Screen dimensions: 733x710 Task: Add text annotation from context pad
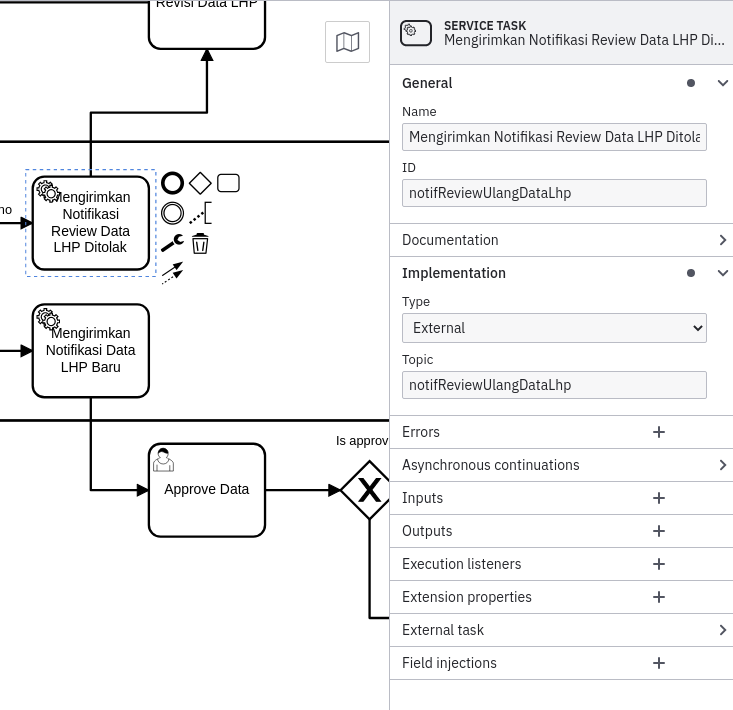(x=200, y=213)
